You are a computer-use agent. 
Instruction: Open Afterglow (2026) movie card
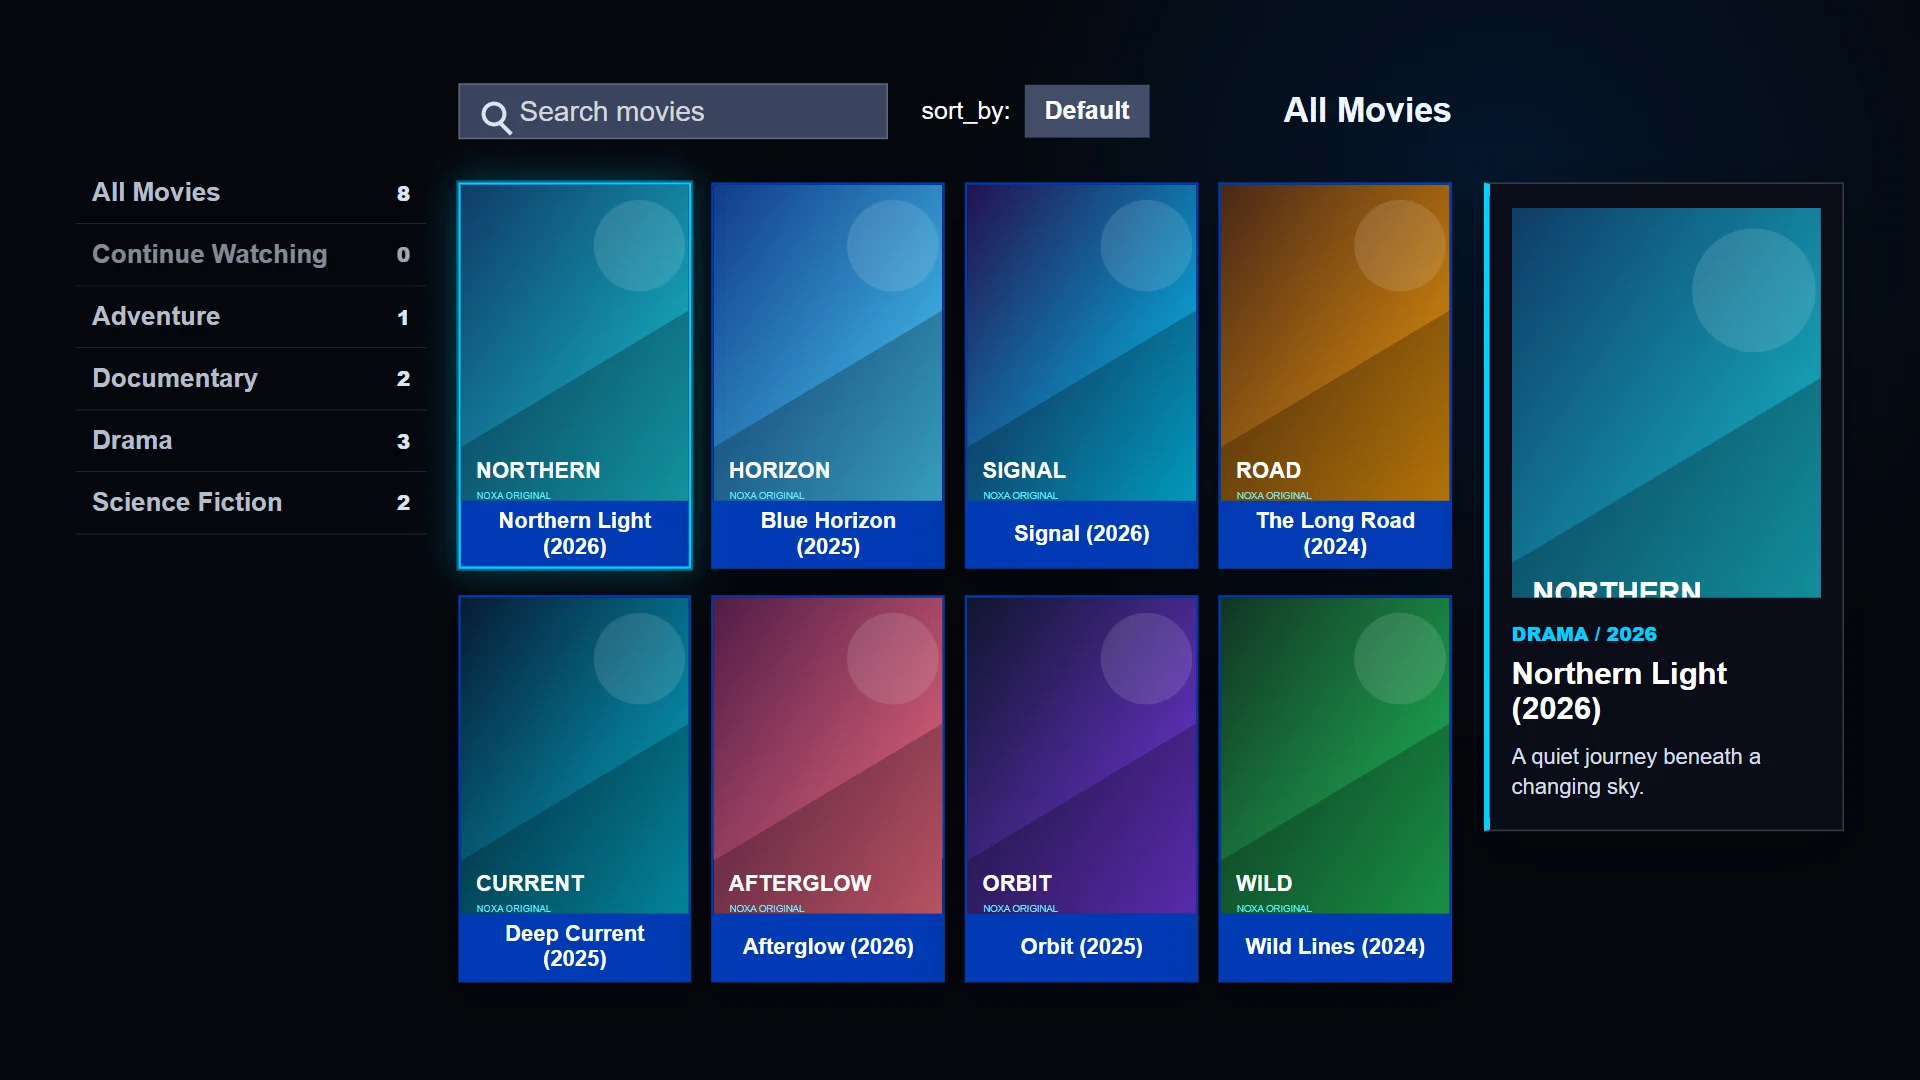pyautogui.click(x=827, y=788)
